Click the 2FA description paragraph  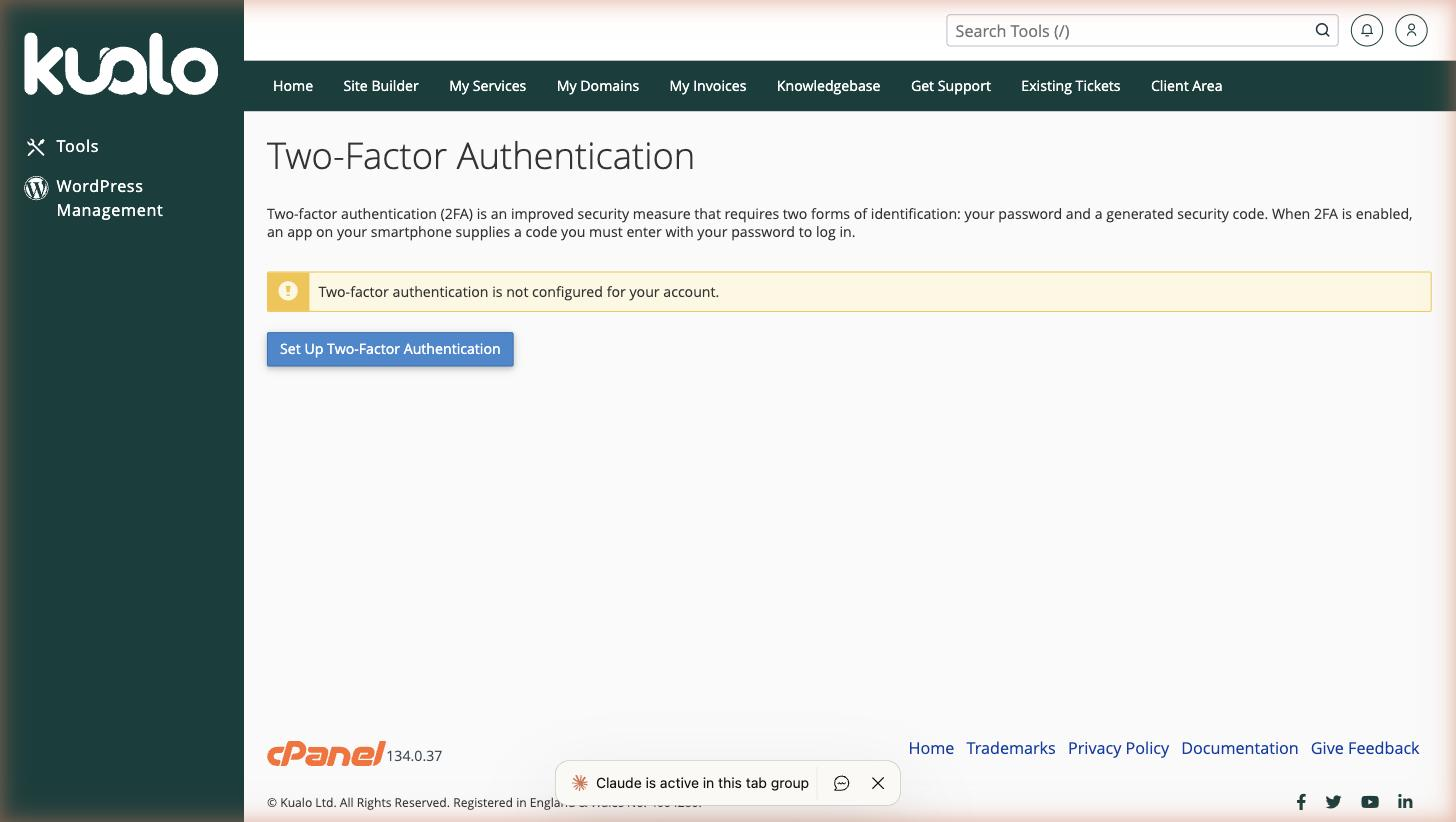pos(840,223)
